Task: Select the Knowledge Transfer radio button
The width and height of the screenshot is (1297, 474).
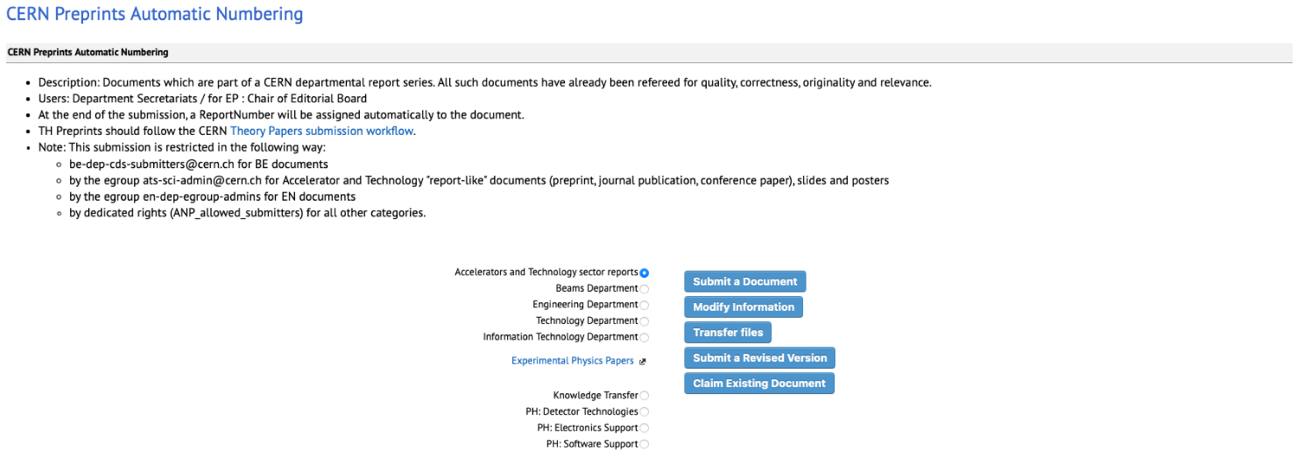Action: tap(644, 396)
